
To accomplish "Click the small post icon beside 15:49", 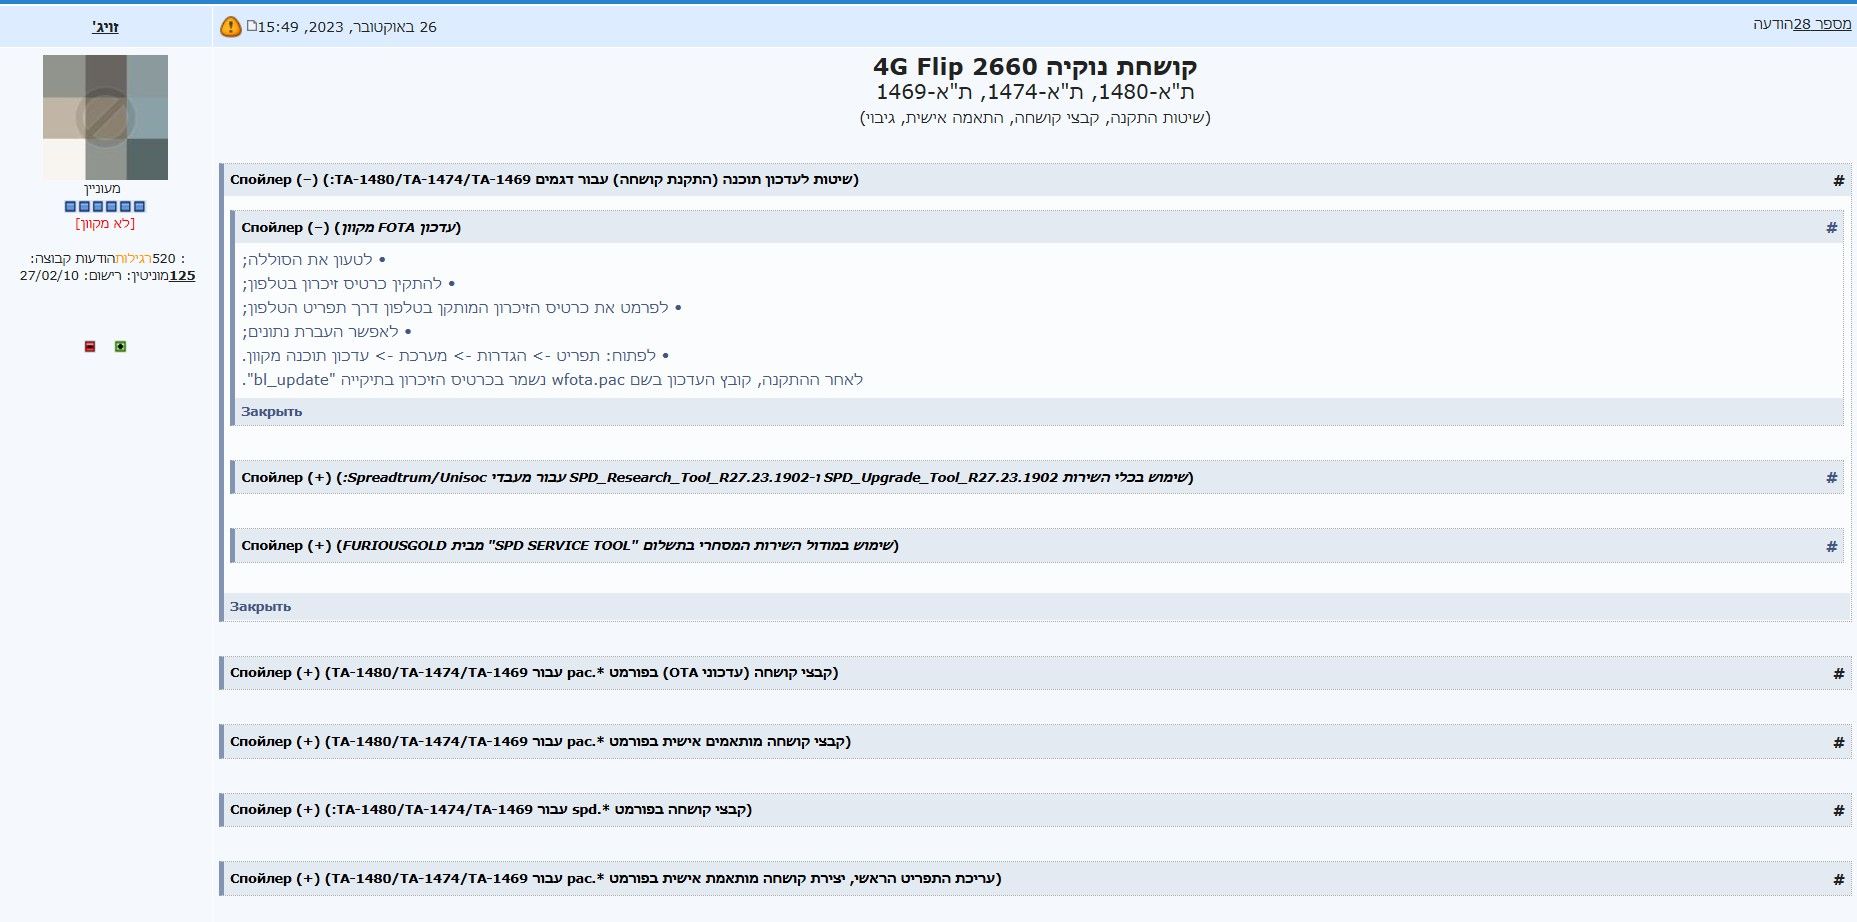I will click(x=252, y=25).
